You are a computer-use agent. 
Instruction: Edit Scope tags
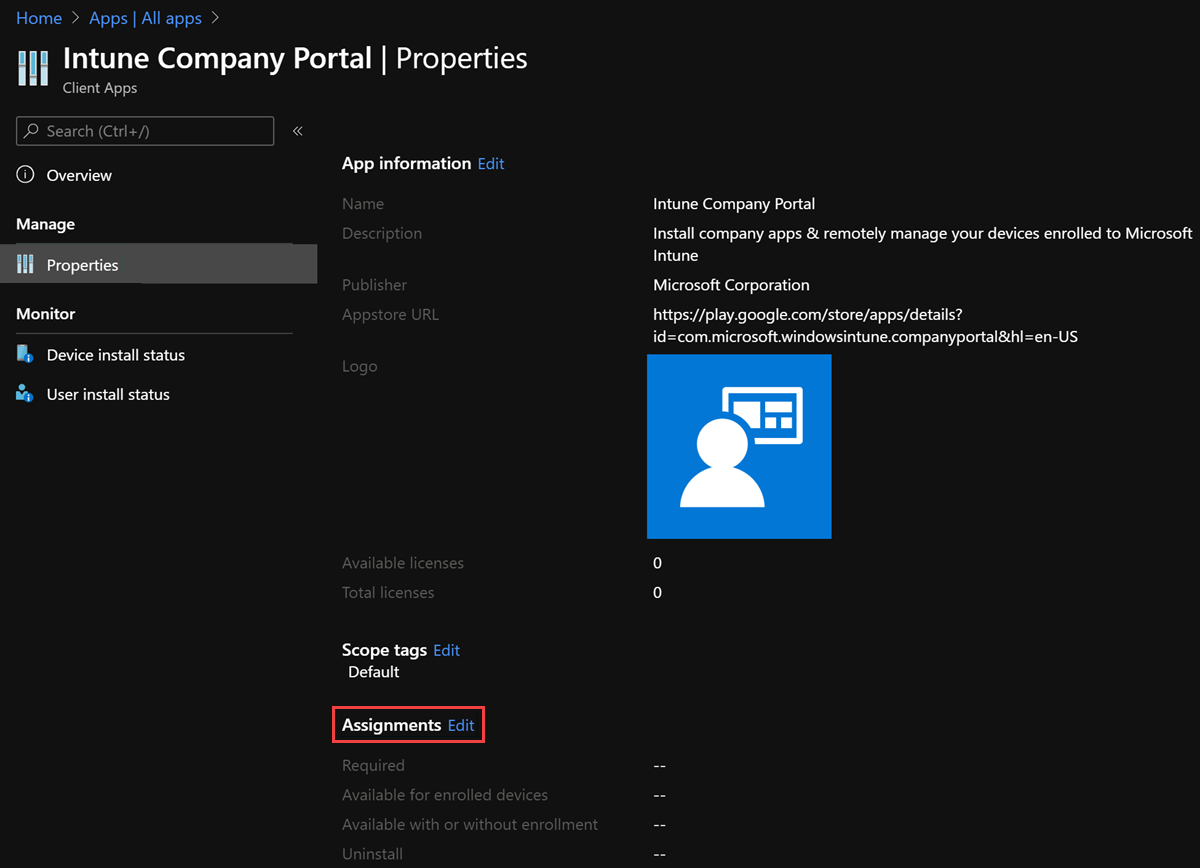tap(446, 650)
